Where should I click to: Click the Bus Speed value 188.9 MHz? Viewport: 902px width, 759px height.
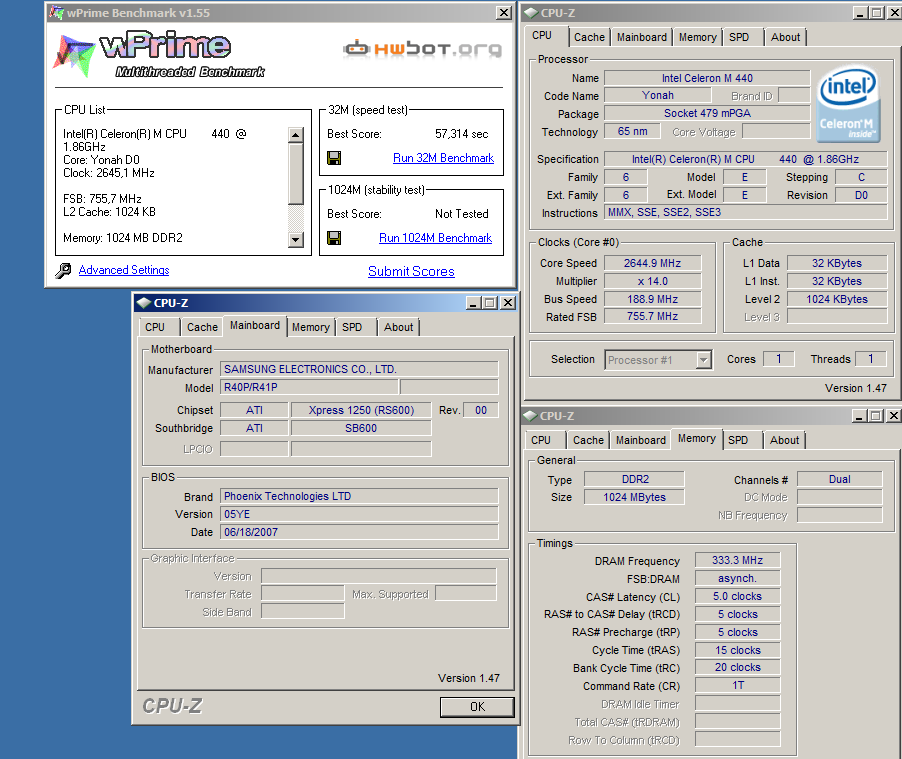point(652,299)
